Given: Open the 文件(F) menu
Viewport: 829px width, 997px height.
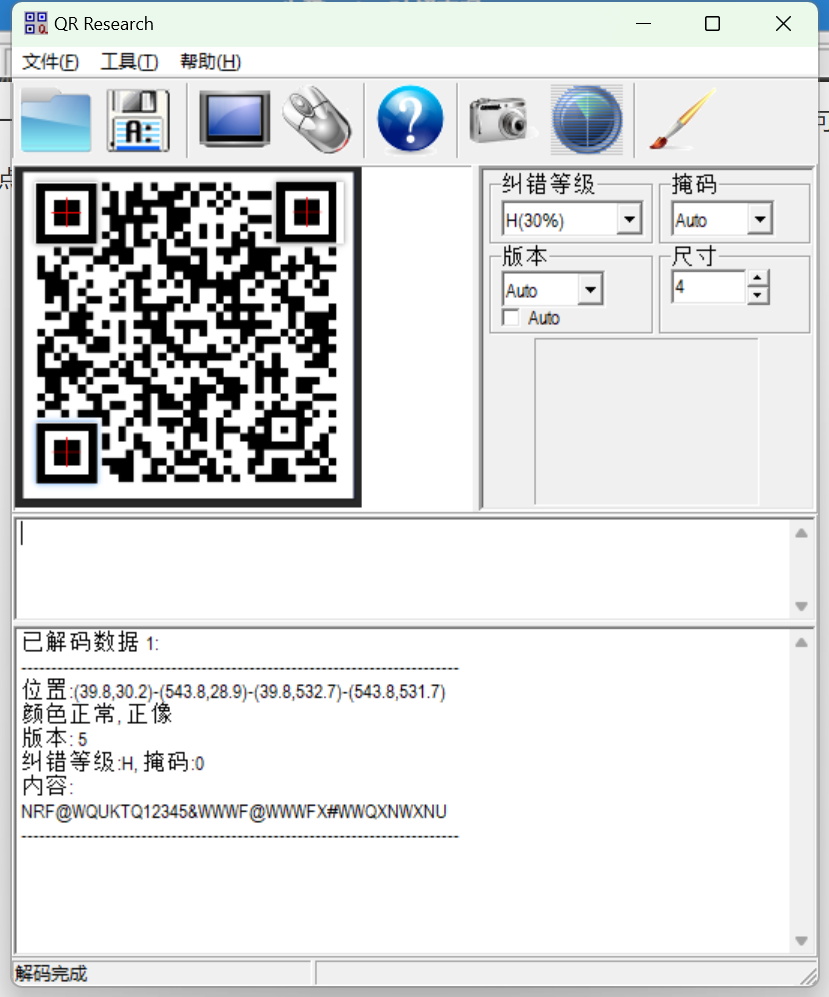Looking at the screenshot, I should coord(50,62).
